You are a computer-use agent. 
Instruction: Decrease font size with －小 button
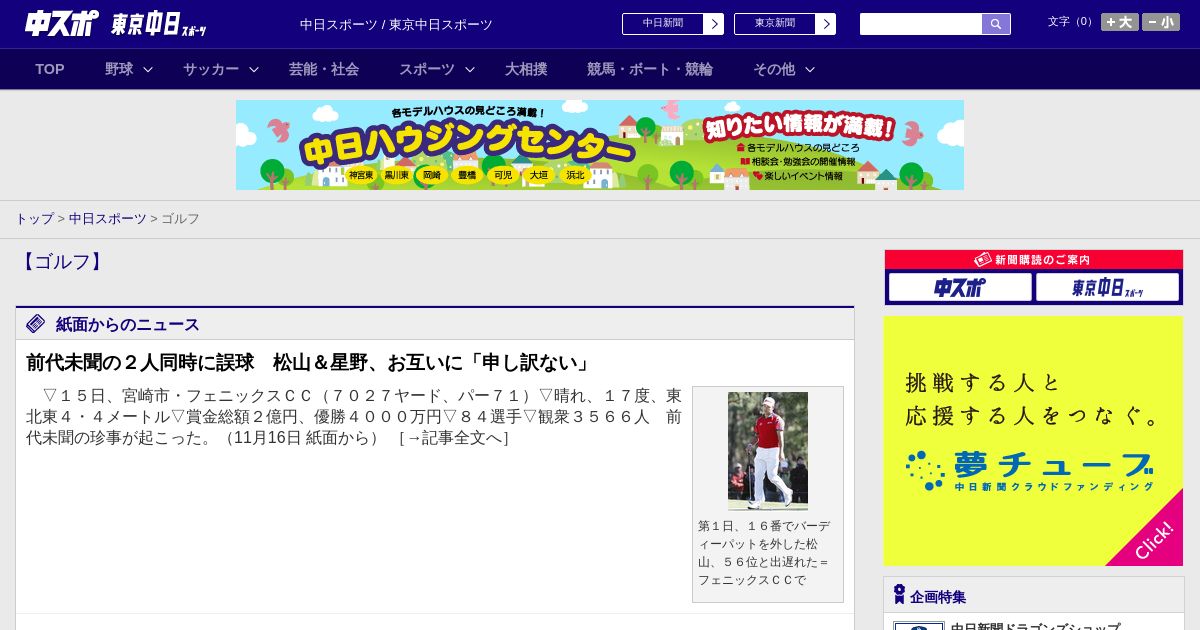(x=1161, y=22)
